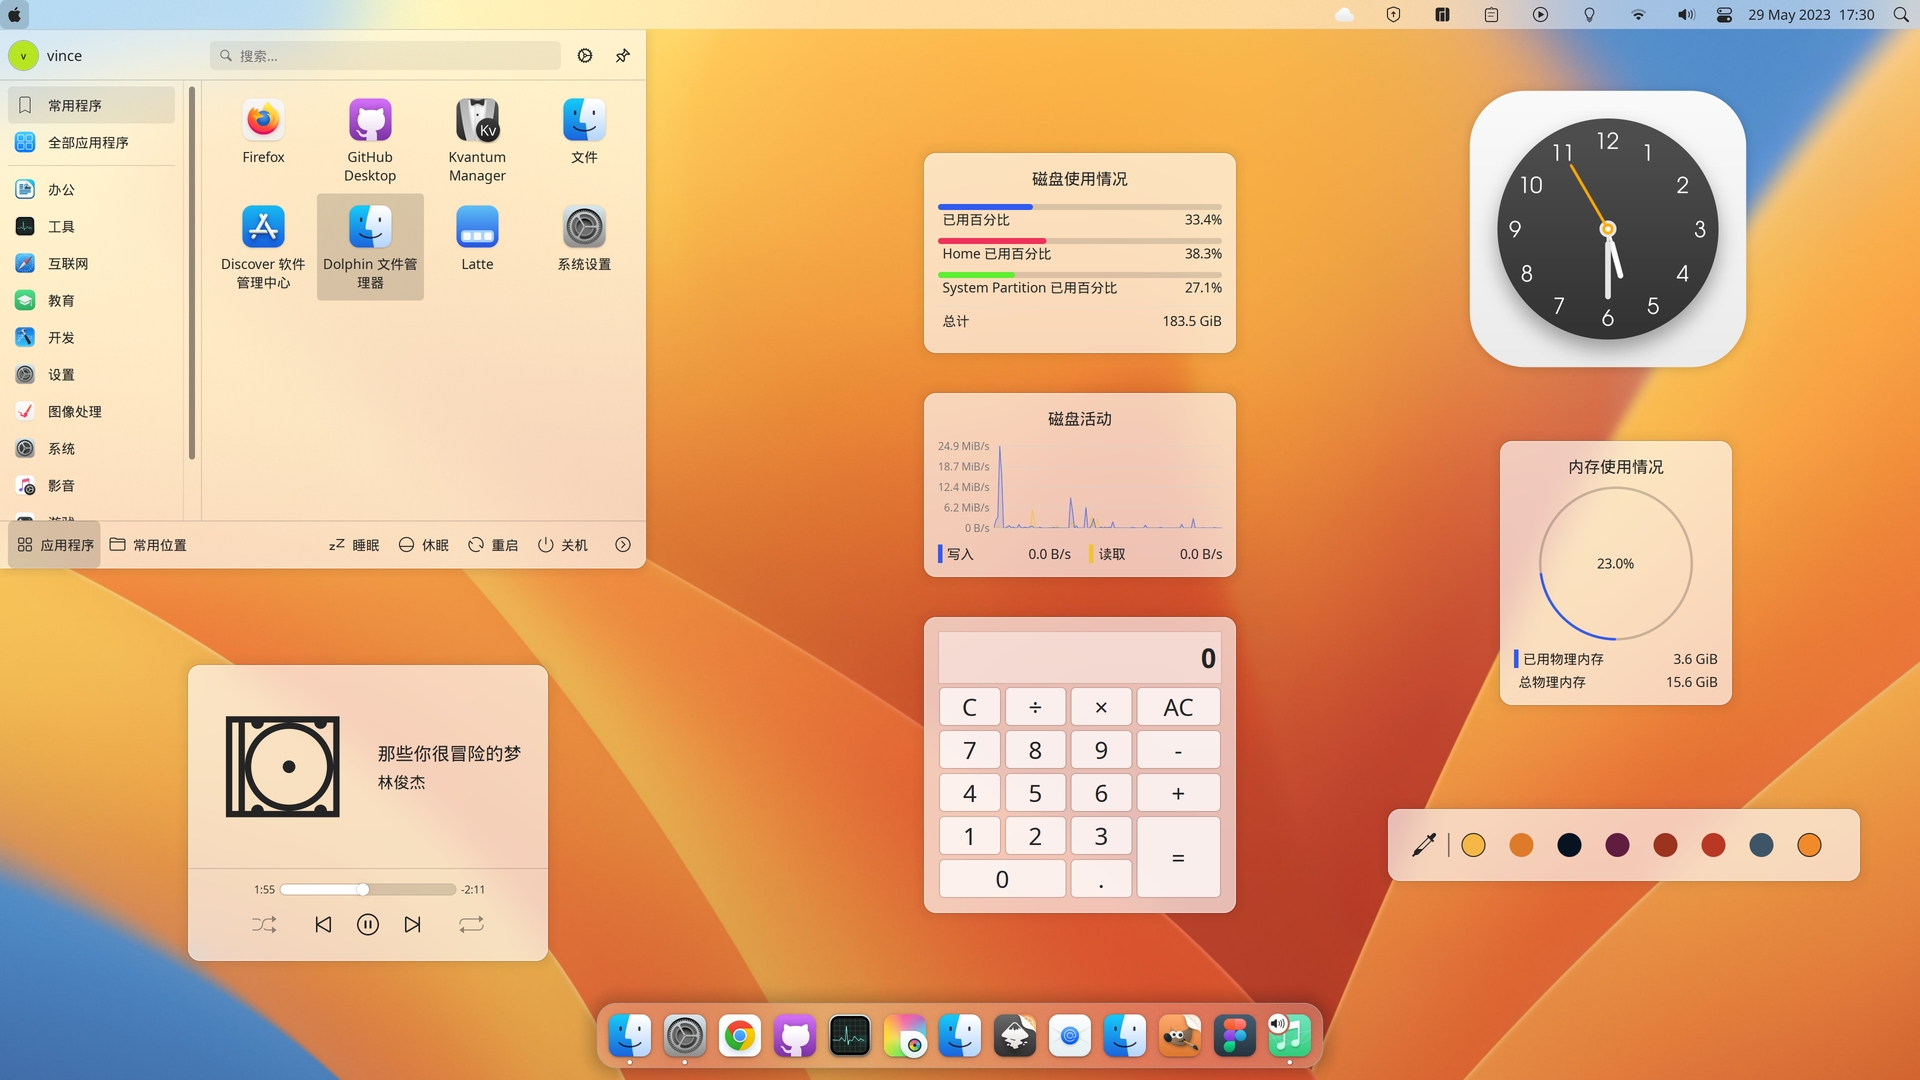The width and height of the screenshot is (1920, 1080).
Task: Open the 设置 category
Action: [92, 375]
